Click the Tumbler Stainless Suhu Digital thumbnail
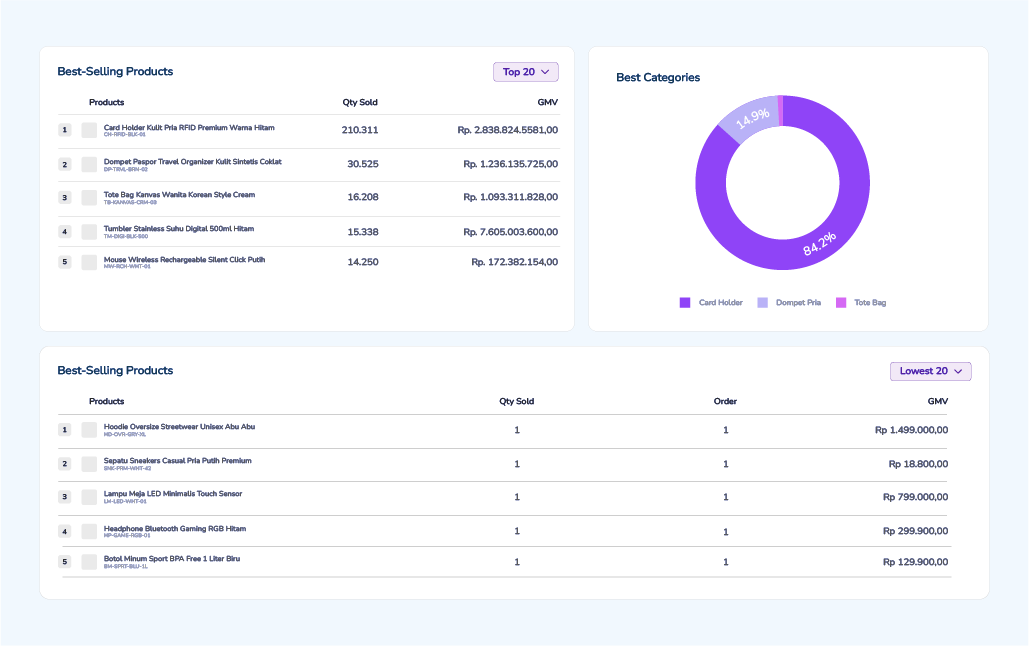 click(89, 232)
